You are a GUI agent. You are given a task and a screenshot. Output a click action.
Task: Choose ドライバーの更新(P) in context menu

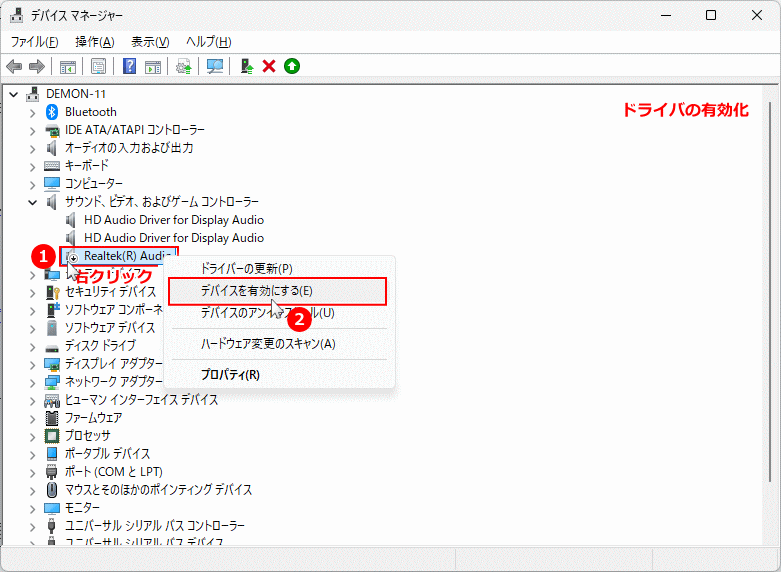(x=279, y=269)
